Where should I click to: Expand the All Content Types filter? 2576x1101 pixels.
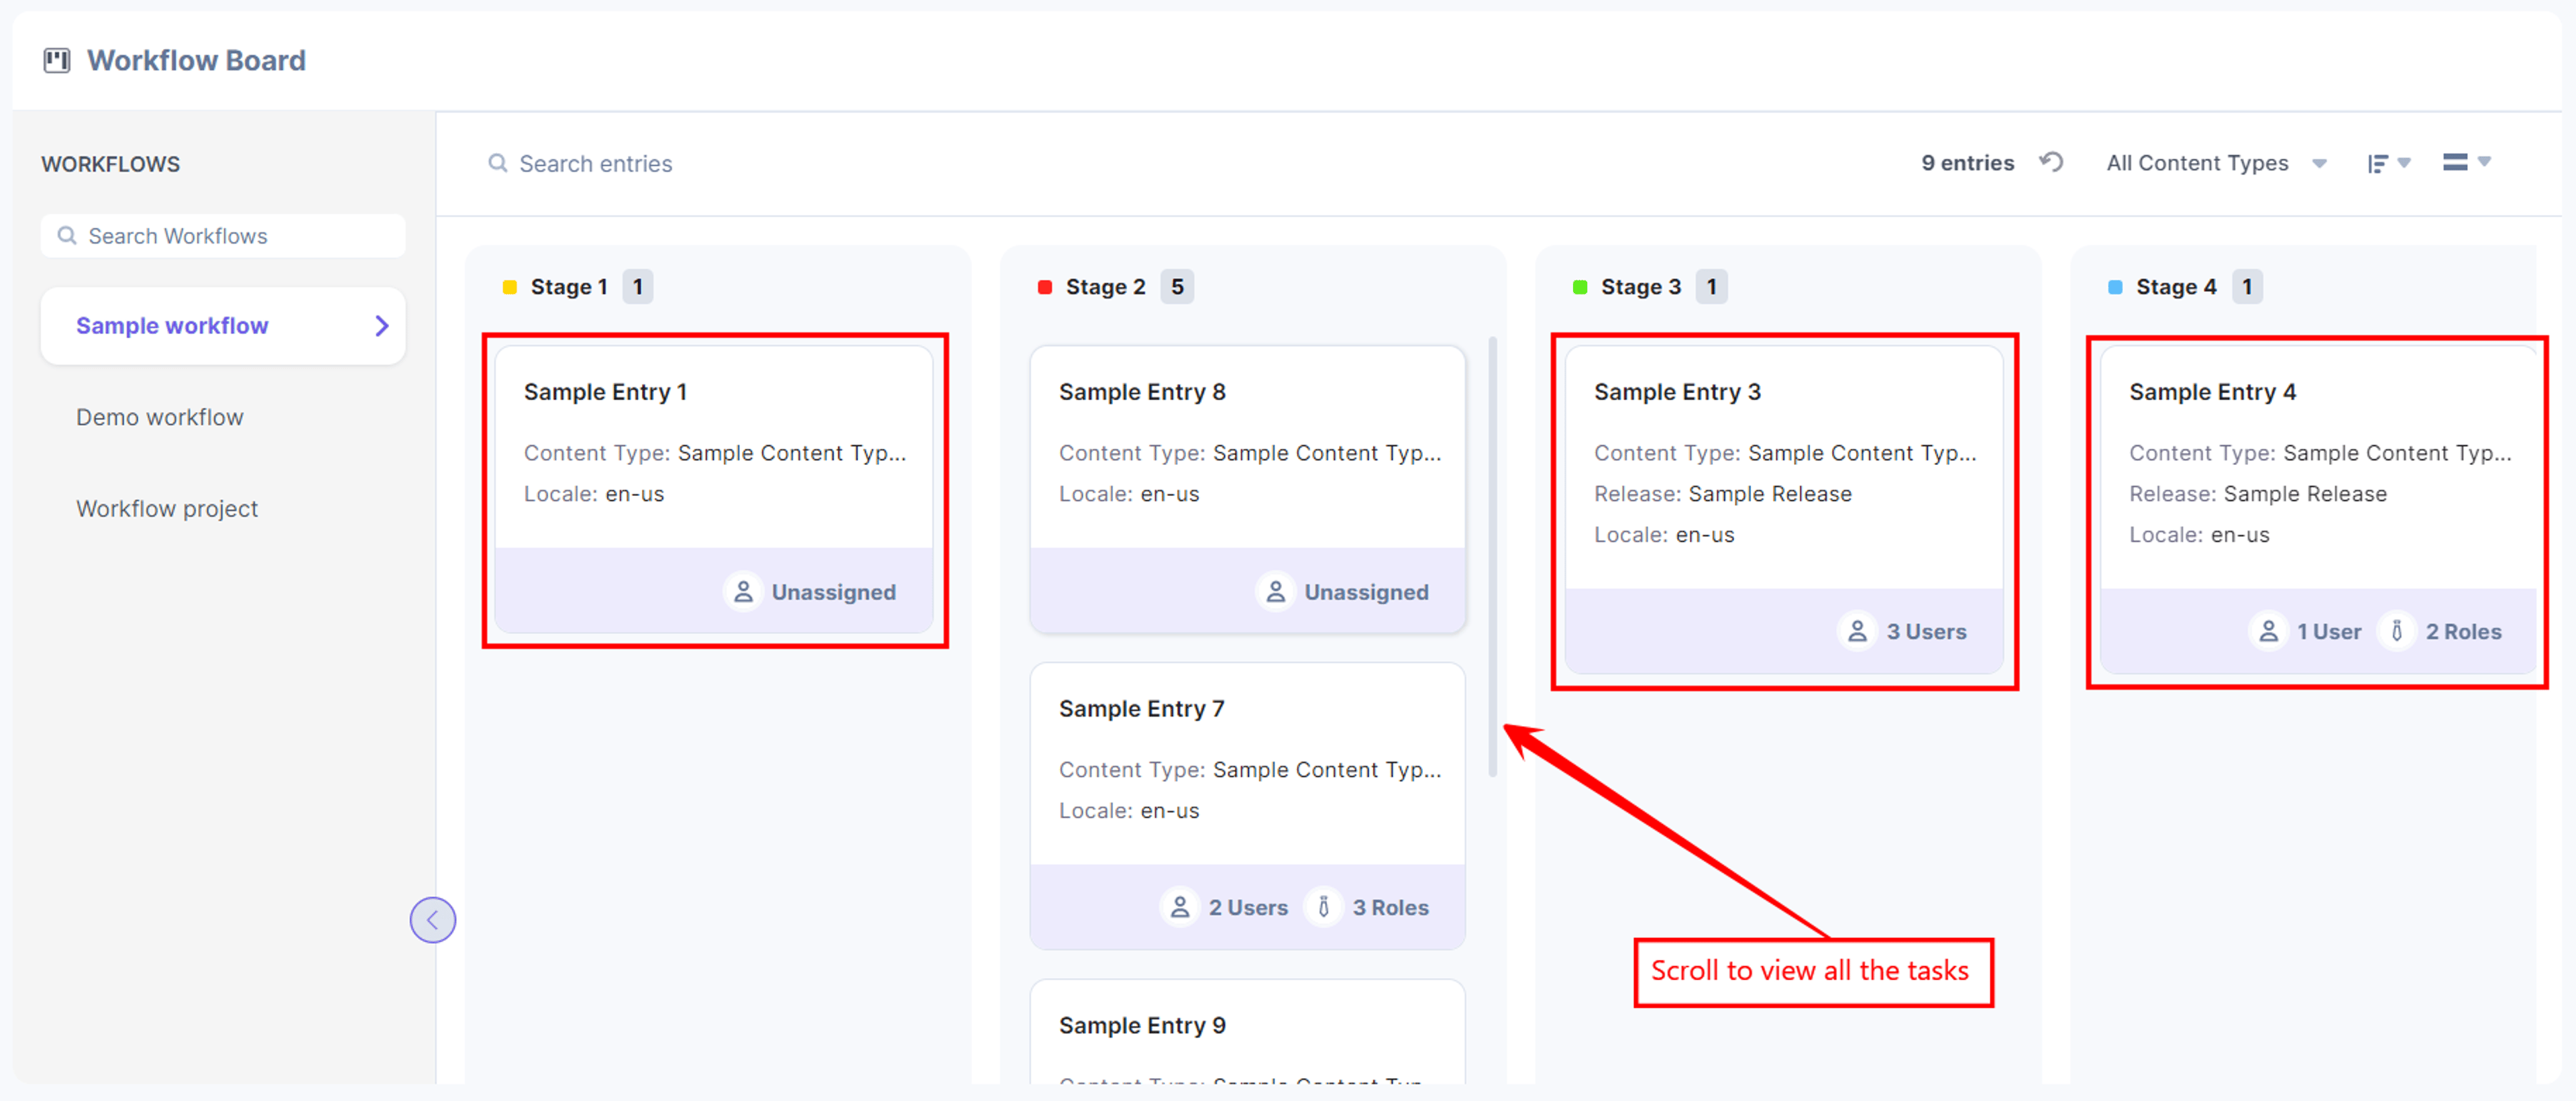click(x=2216, y=163)
